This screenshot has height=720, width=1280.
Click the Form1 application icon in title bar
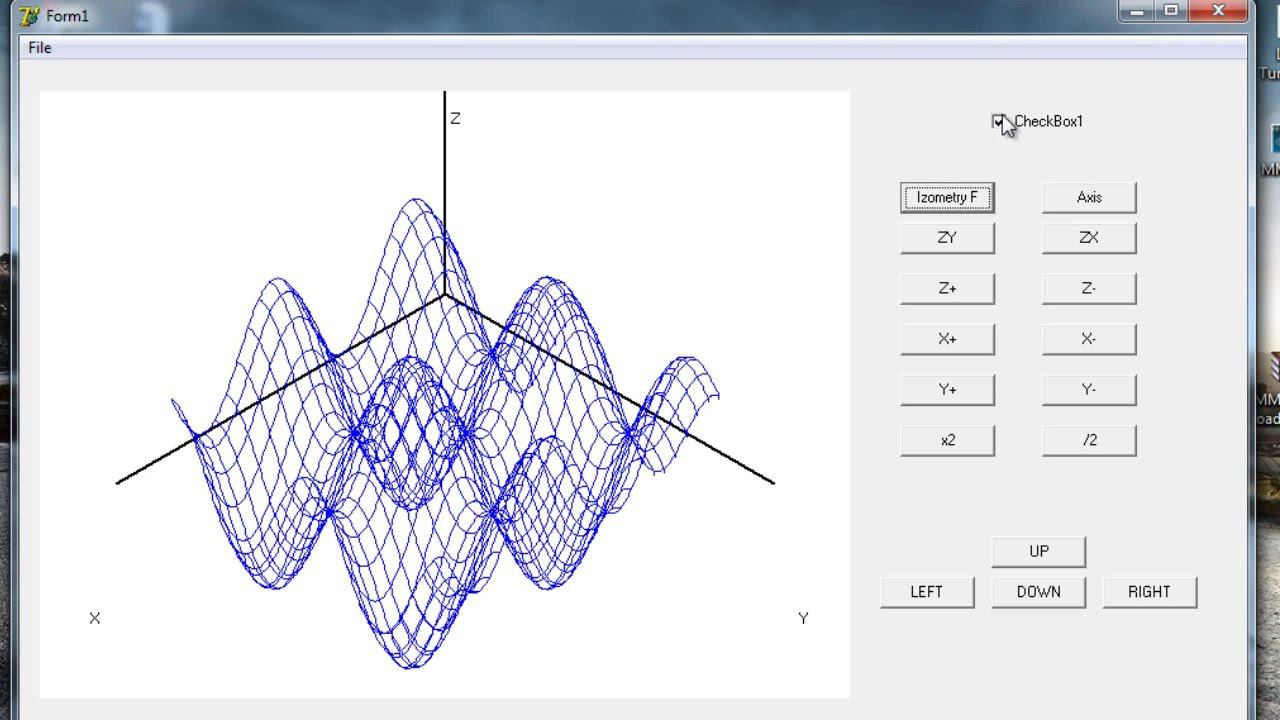click(x=29, y=16)
